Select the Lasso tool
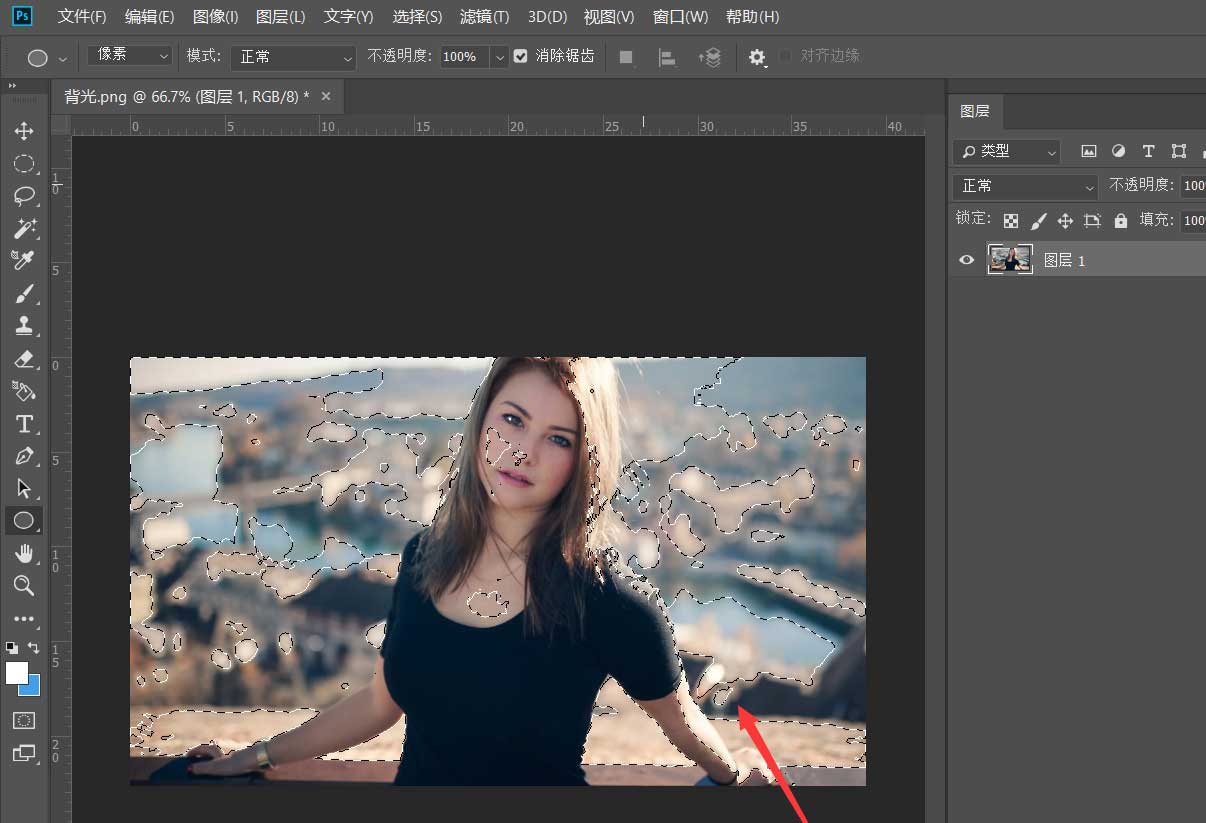This screenshot has width=1206, height=823. pos(25,196)
